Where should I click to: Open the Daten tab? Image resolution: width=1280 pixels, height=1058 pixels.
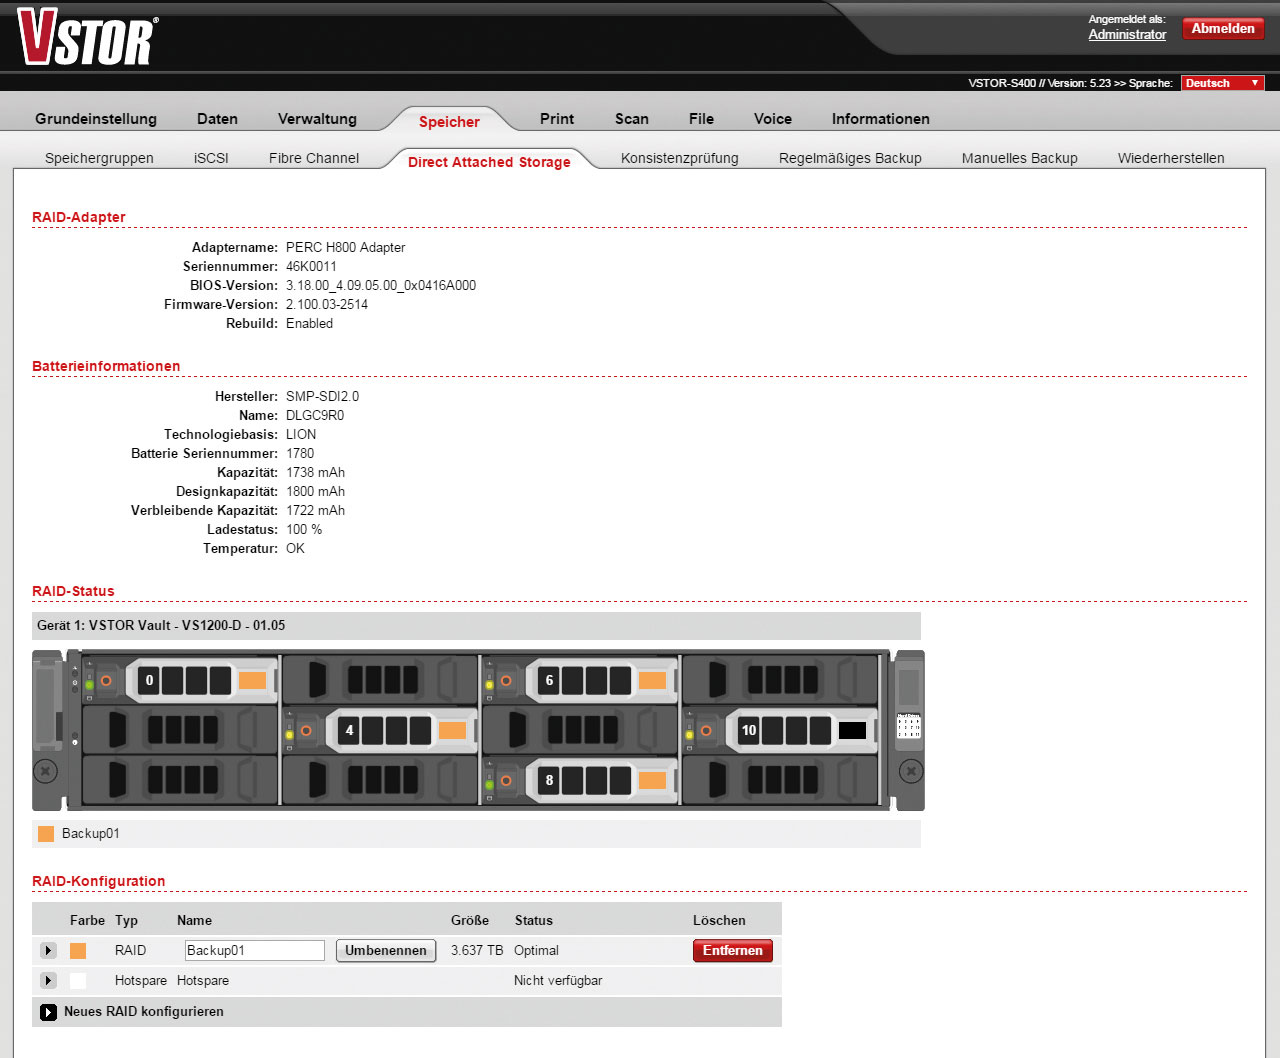(217, 118)
